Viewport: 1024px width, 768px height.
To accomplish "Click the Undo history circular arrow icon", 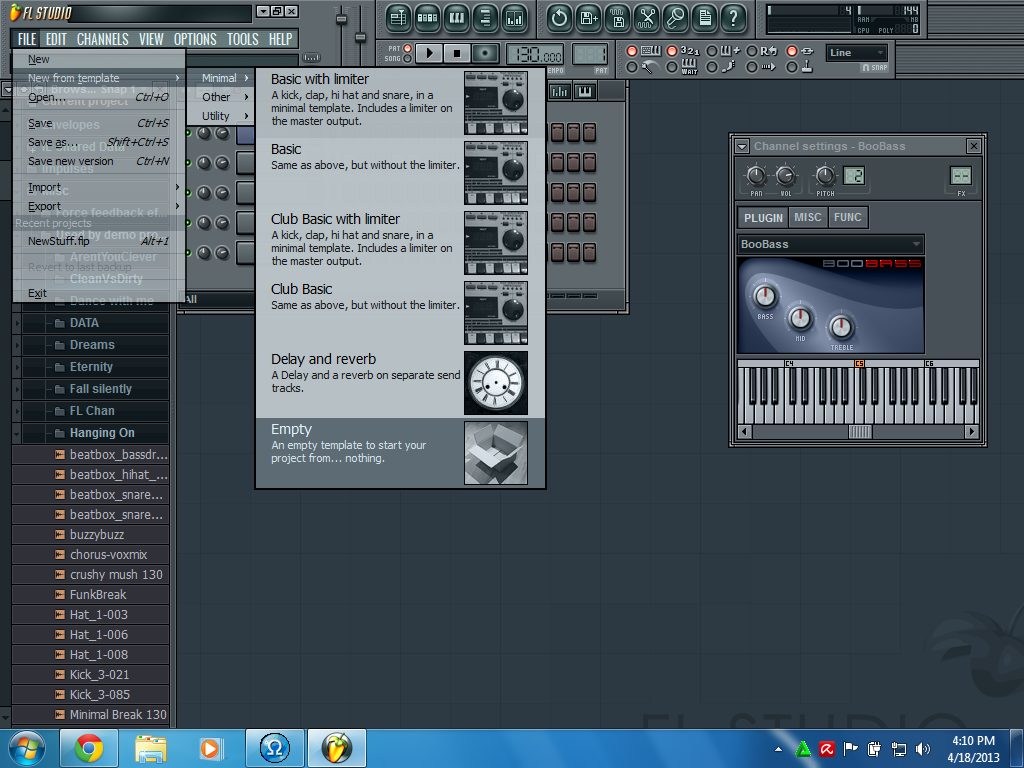I will 559,18.
